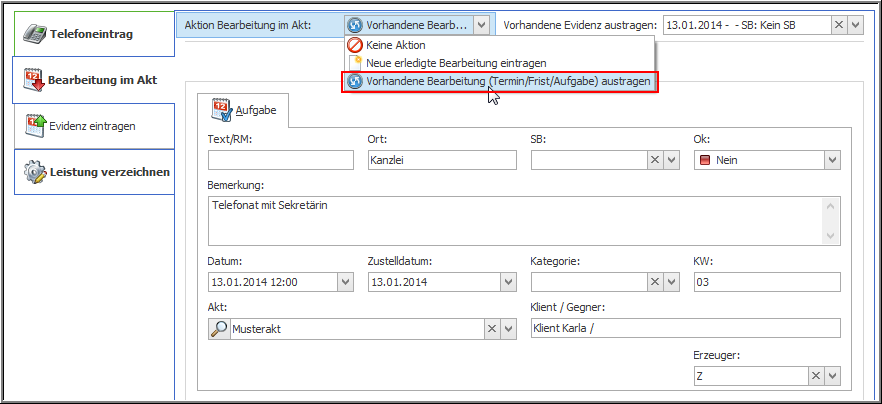Viewport: 882px width, 404px height.
Task: Click the Aufgabe tab
Action: pyautogui.click(x=243, y=111)
